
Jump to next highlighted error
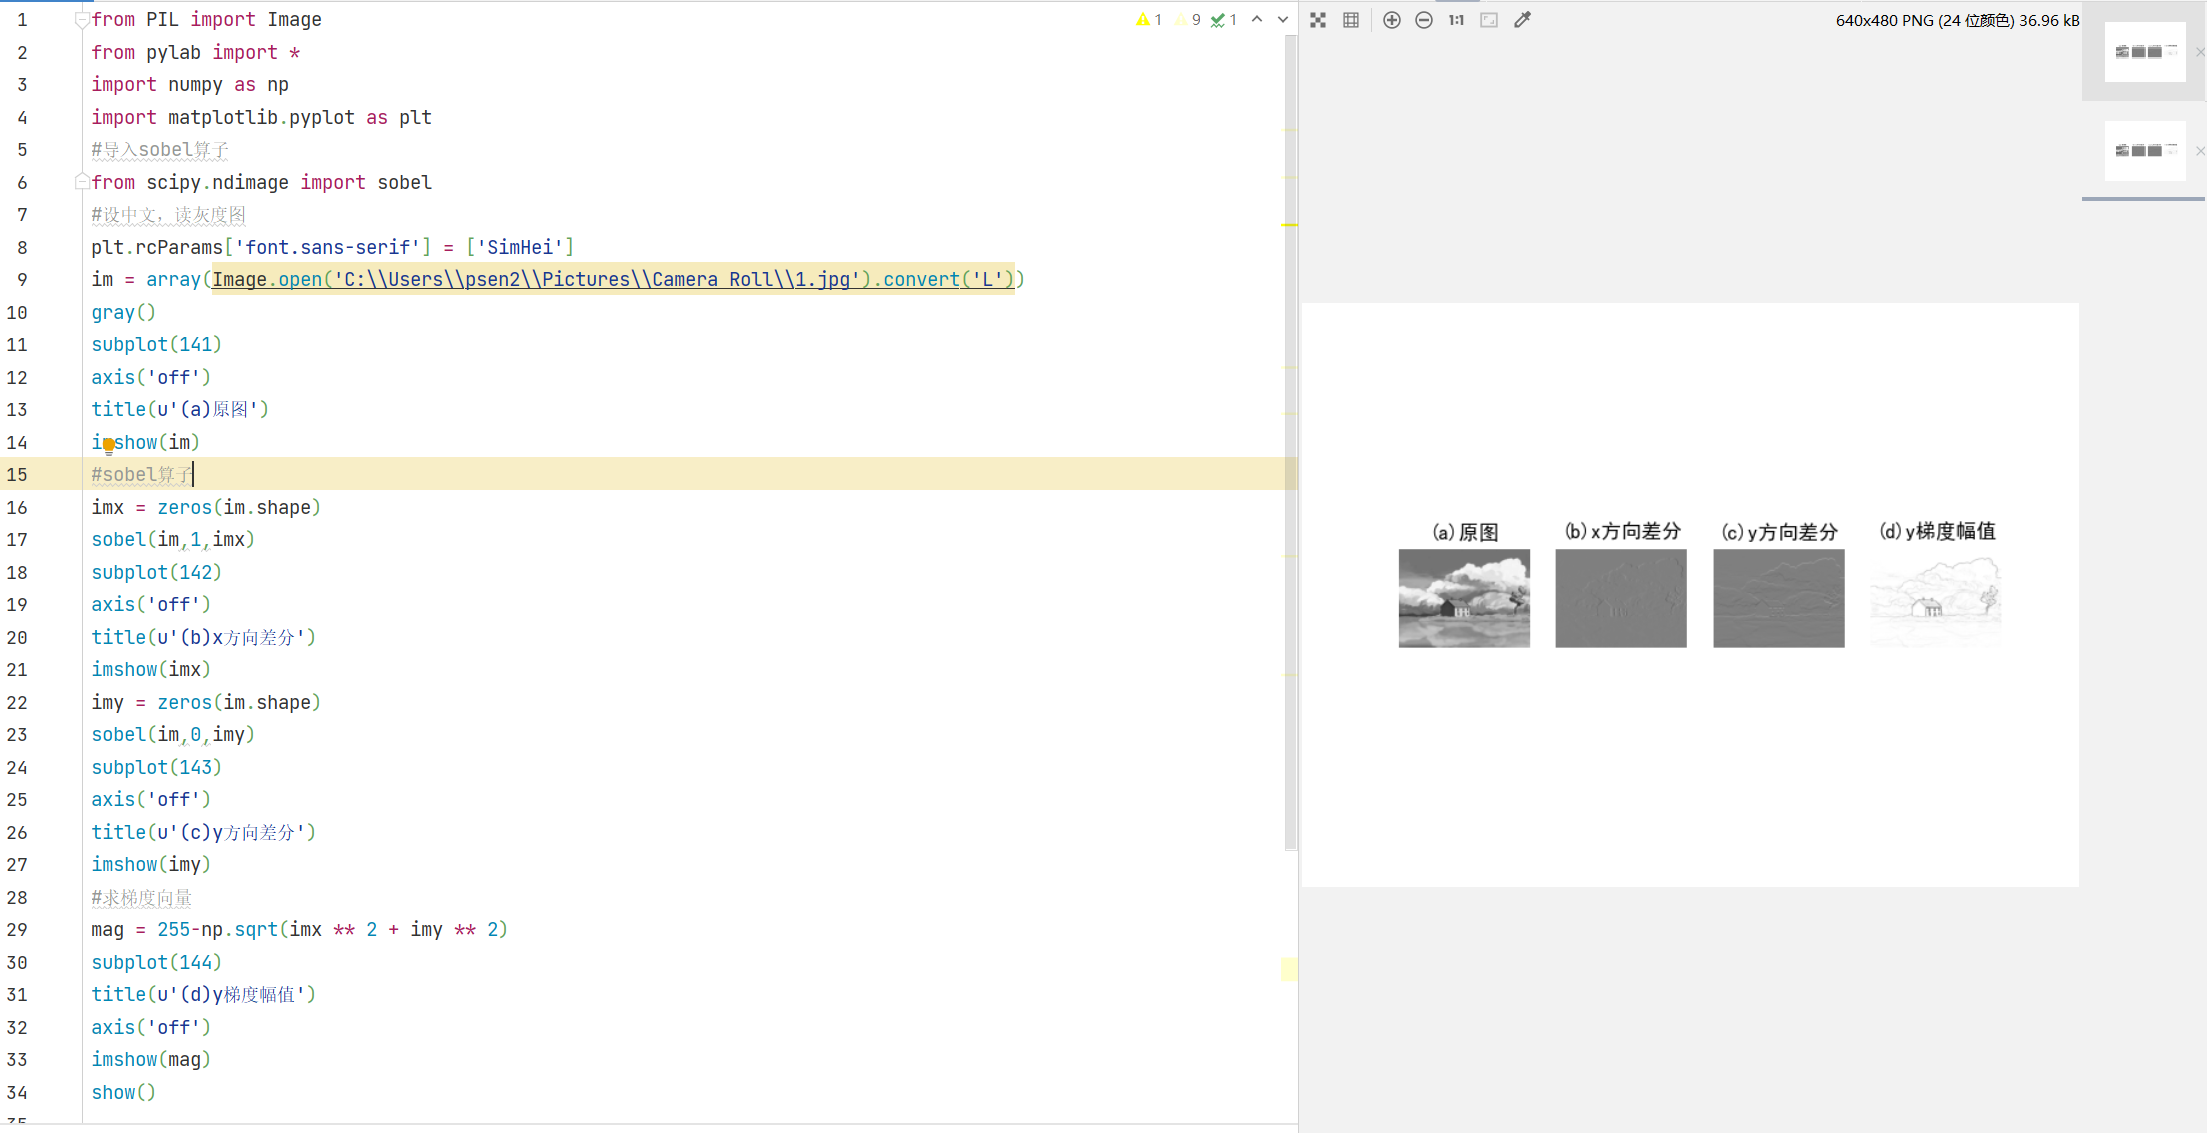pyautogui.click(x=1283, y=20)
